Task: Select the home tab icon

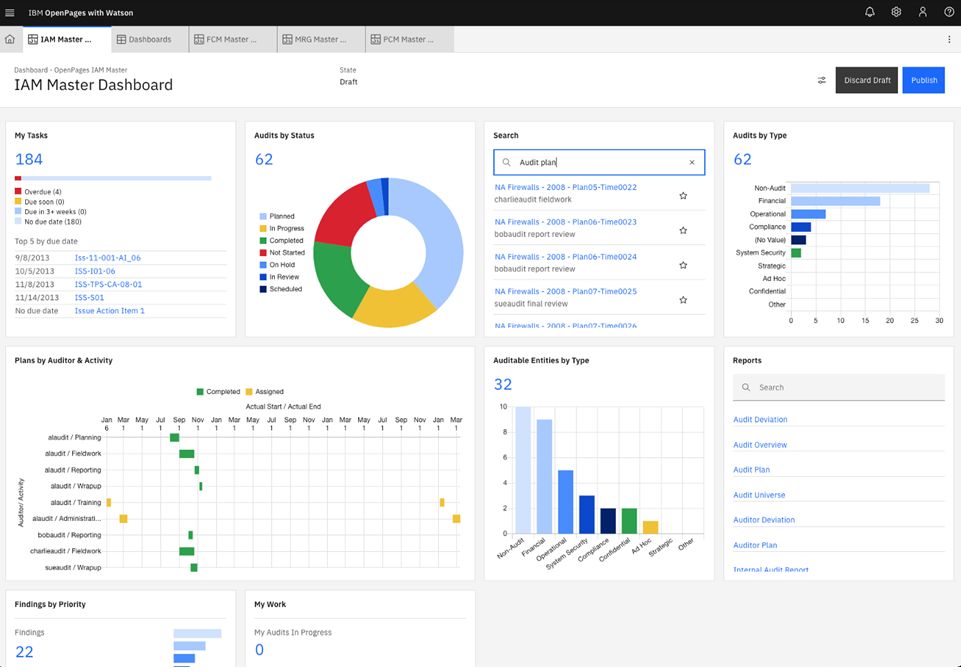Action: (10, 38)
